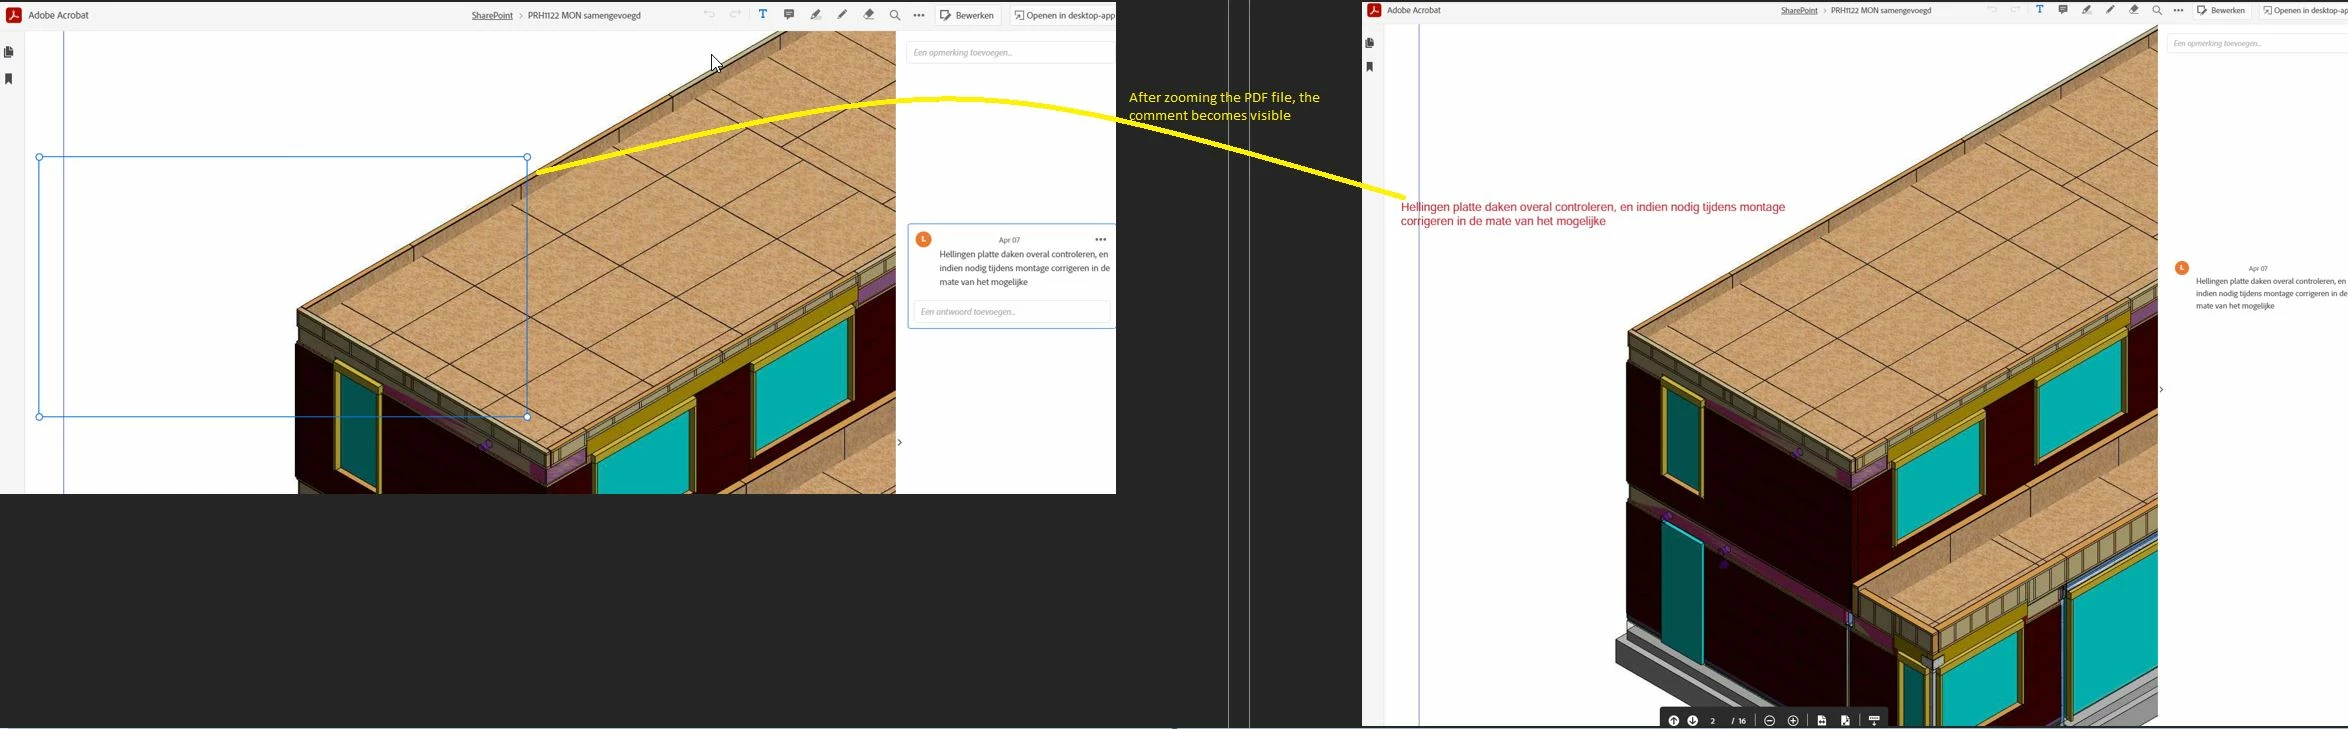The image size is (2348, 729).
Task: Open bookmarks panel in right window
Action: pyautogui.click(x=1370, y=67)
